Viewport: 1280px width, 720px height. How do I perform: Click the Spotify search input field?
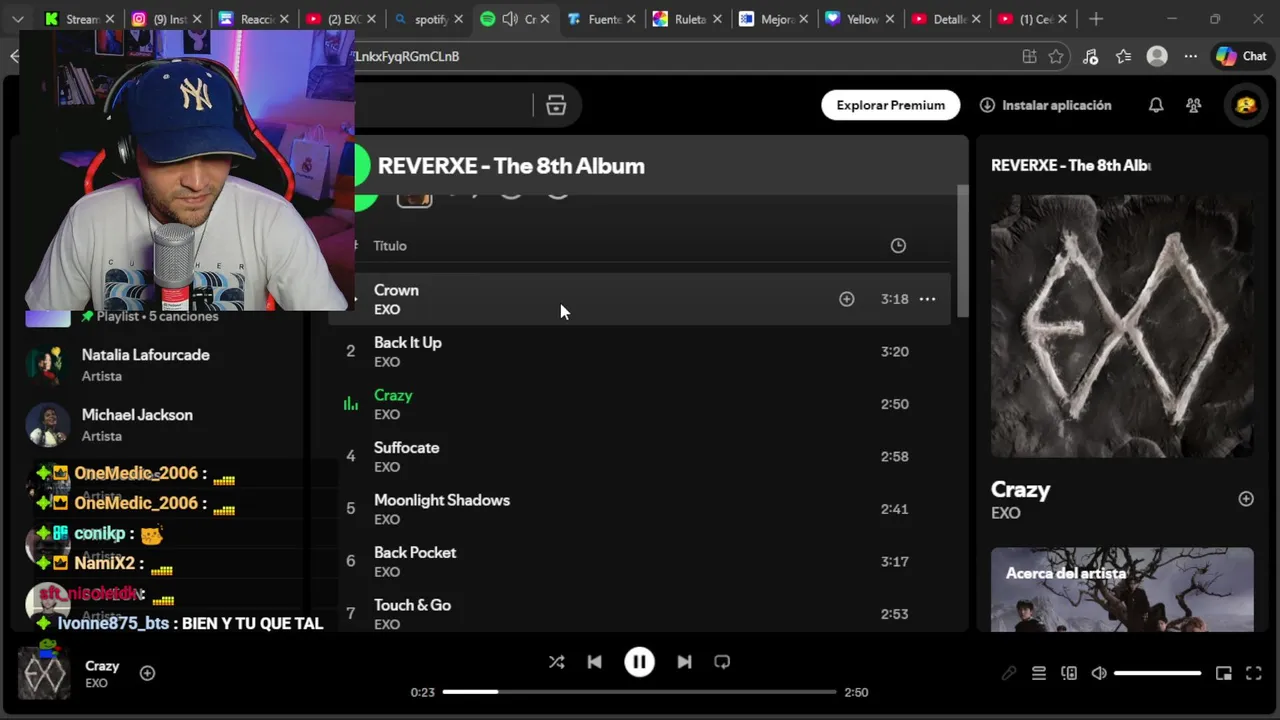click(x=443, y=105)
